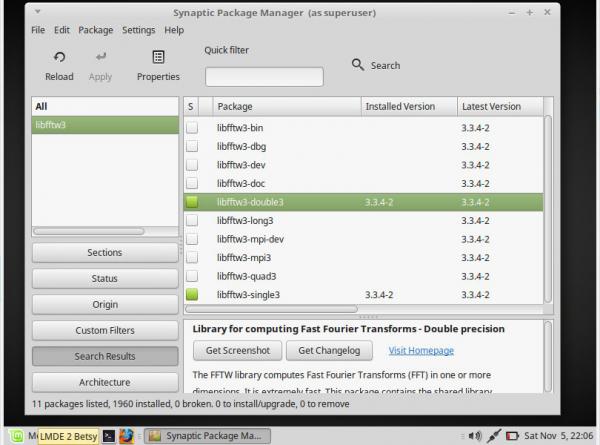Click the battery indicator tray icon

tap(512, 436)
